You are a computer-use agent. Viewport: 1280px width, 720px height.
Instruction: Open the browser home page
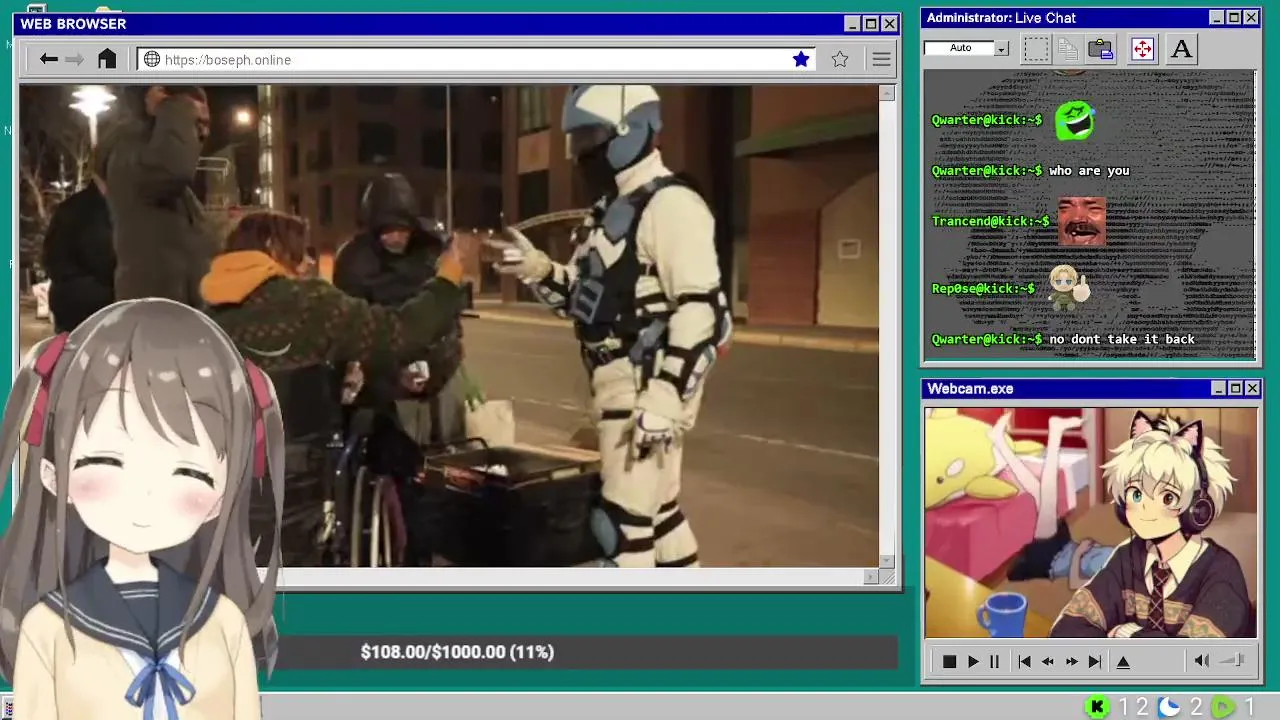(107, 59)
